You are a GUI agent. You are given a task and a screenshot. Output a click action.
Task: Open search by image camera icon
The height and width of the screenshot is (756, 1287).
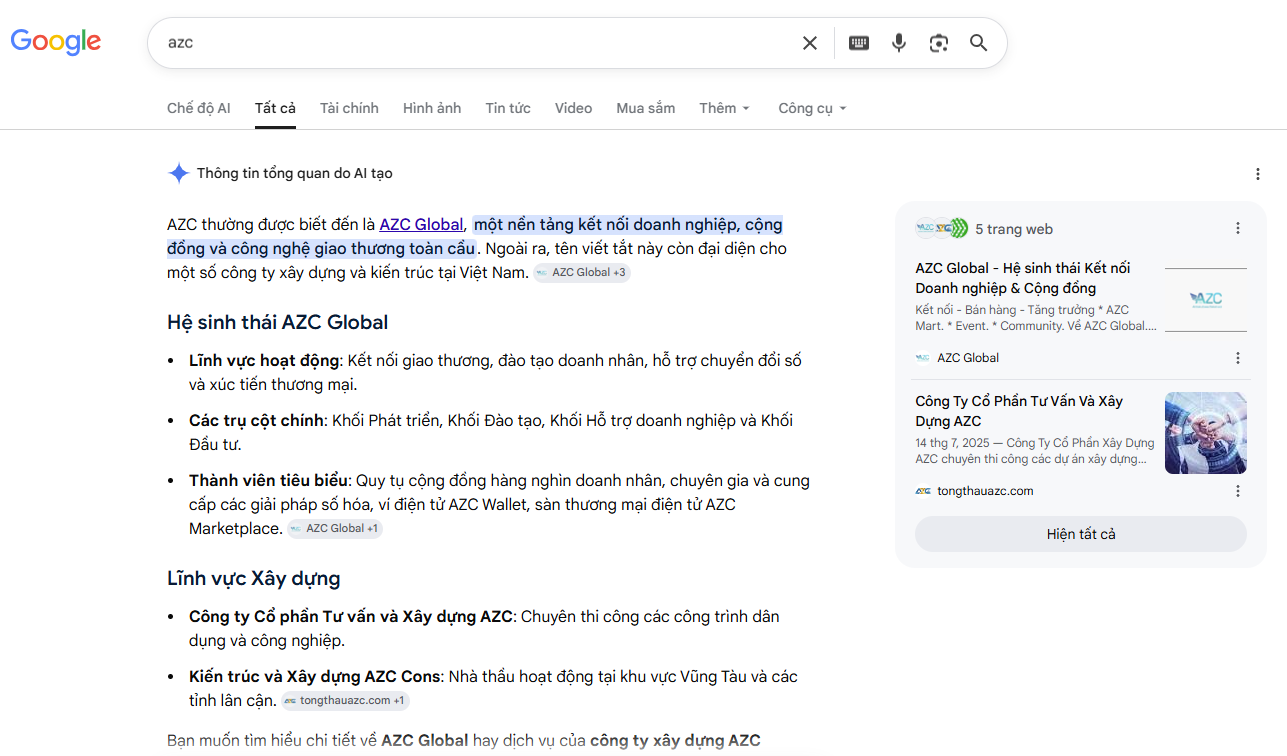pos(938,43)
